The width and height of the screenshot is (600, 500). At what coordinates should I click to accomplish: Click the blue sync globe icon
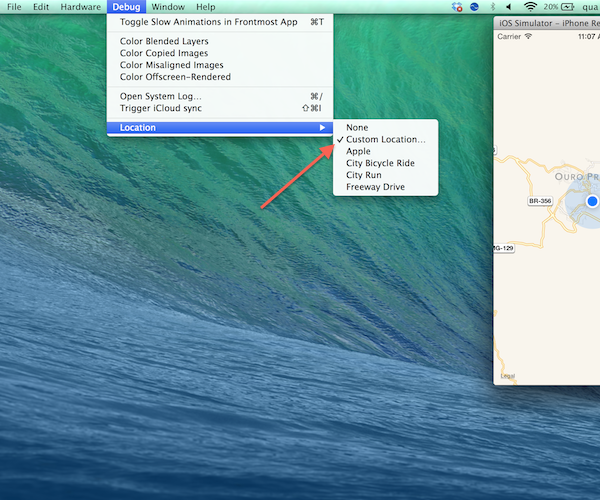click(x=474, y=7)
